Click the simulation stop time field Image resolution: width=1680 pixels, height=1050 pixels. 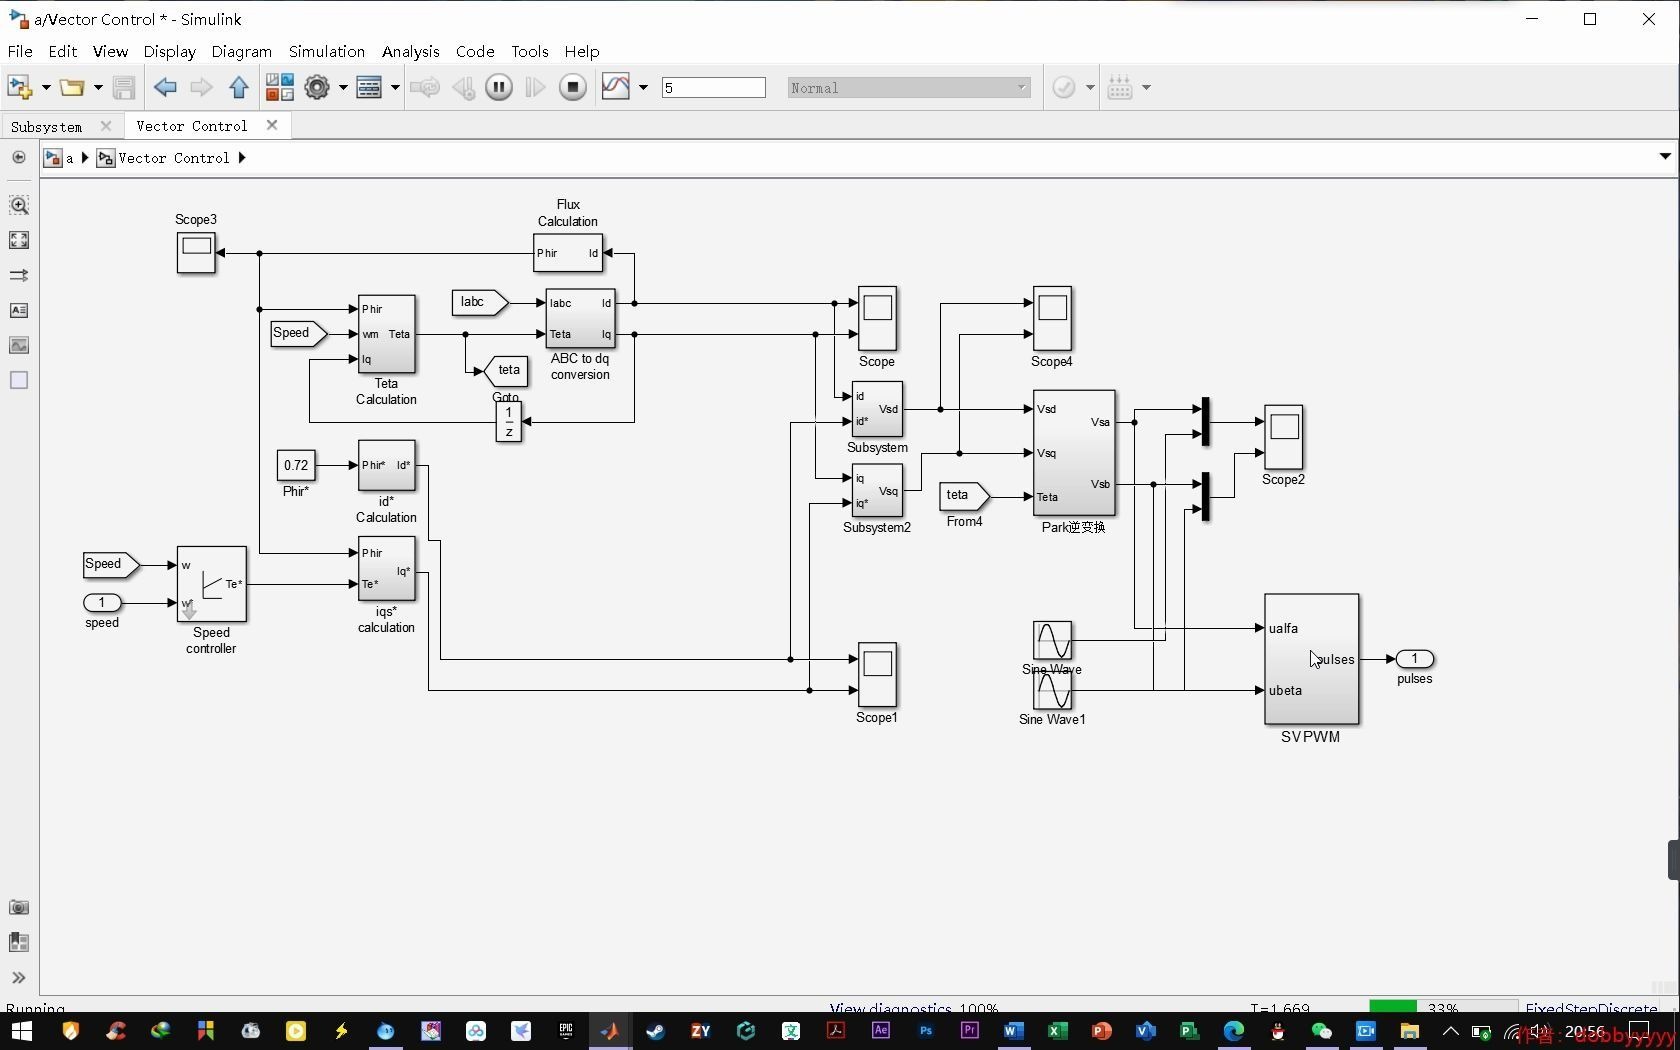(x=713, y=88)
